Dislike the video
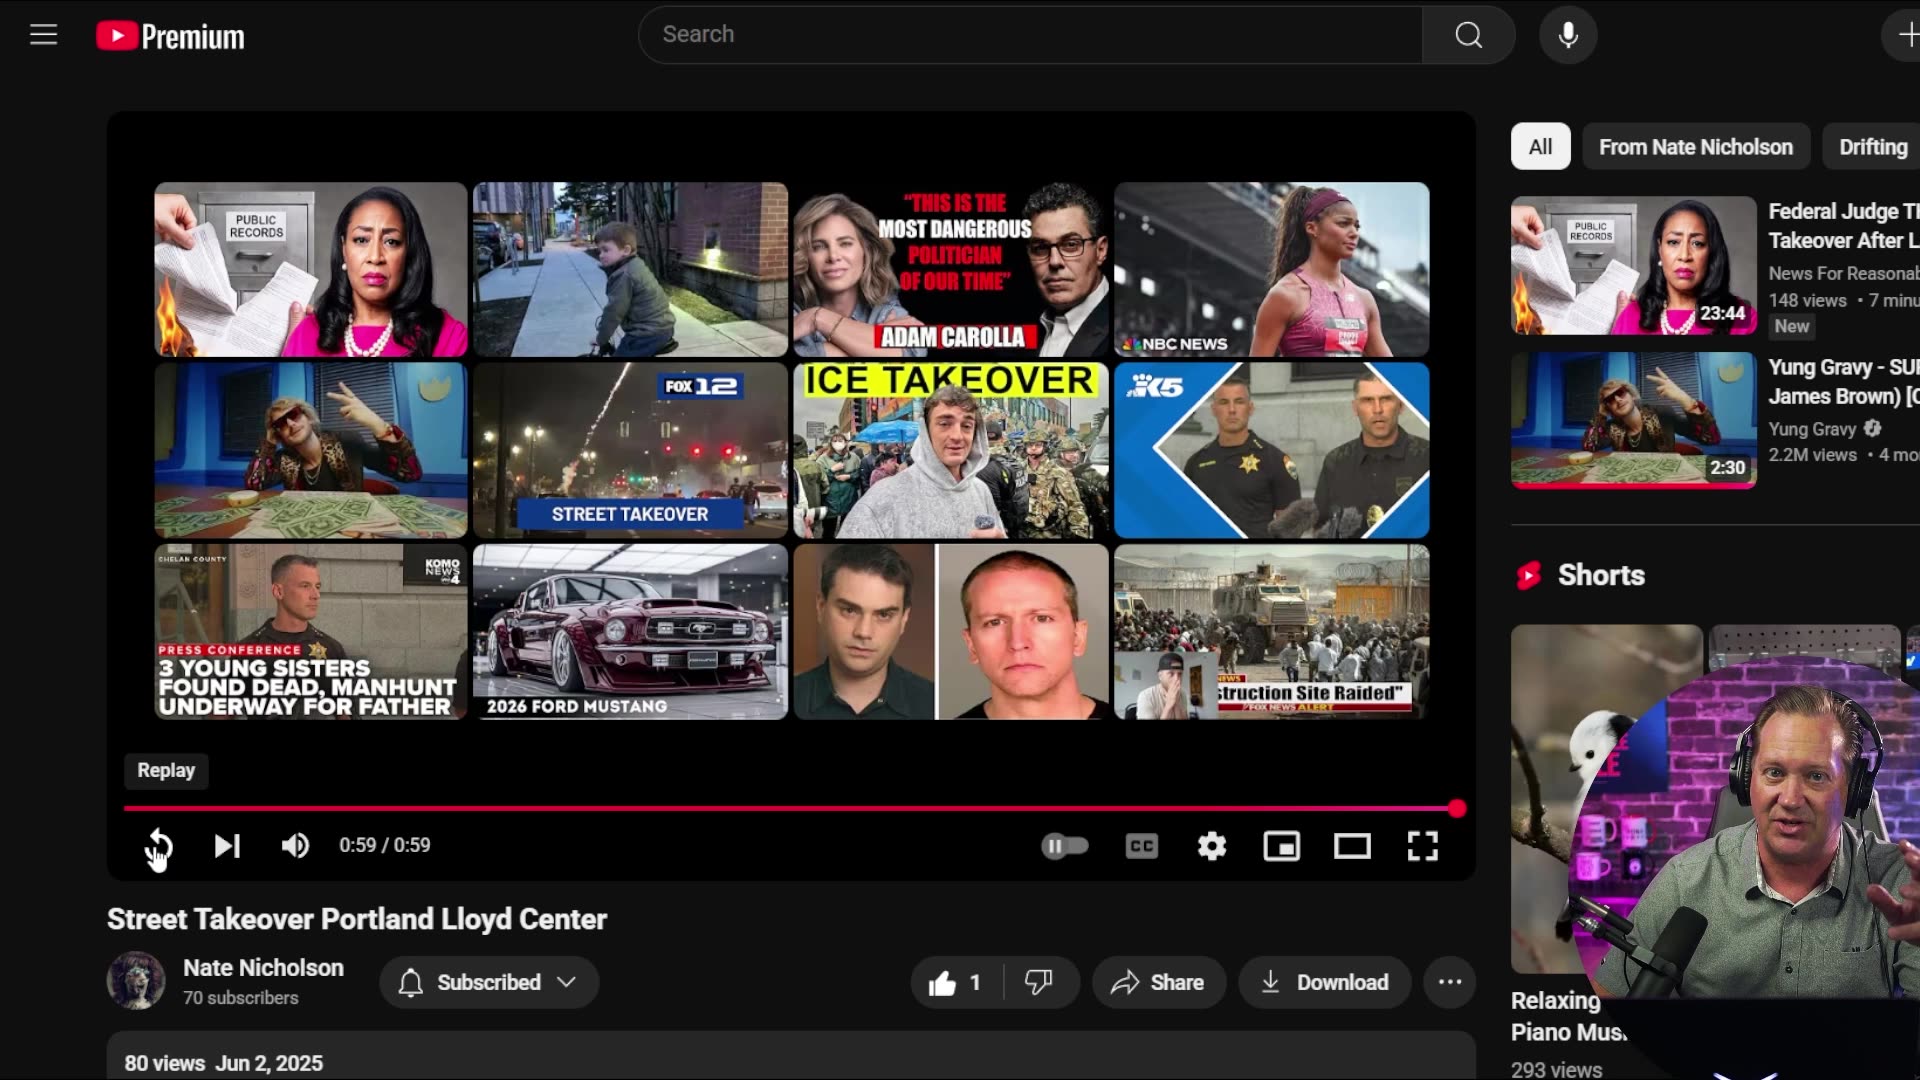This screenshot has height=1080, width=1920. pyautogui.click(x=1039, y=982)
